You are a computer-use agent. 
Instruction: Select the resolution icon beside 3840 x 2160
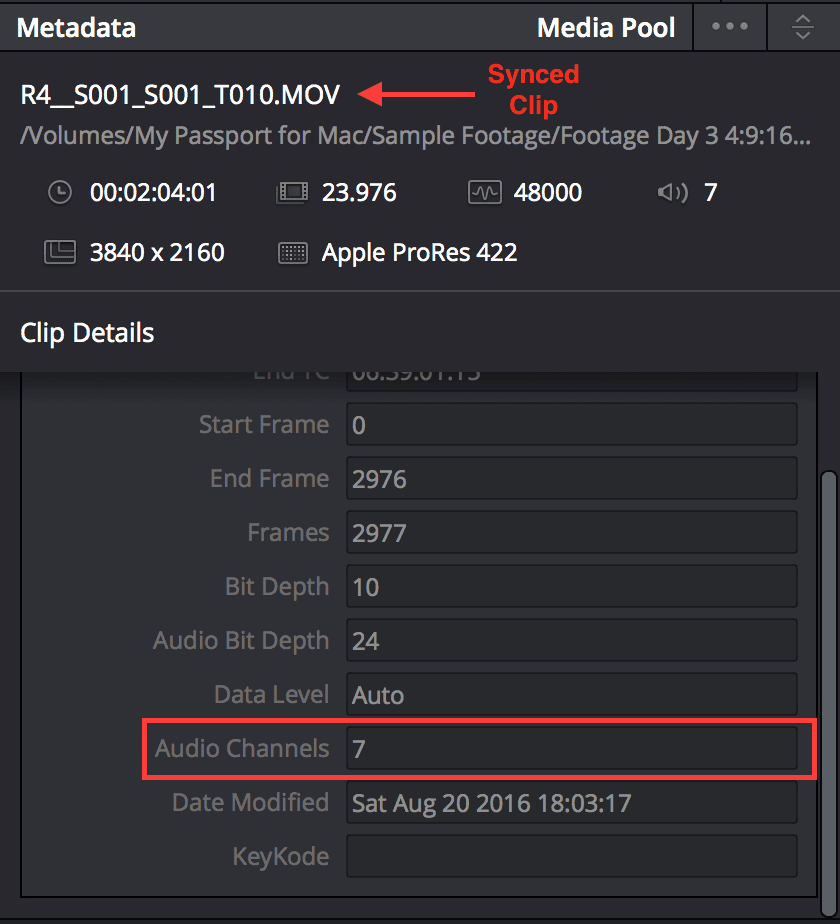59,252
